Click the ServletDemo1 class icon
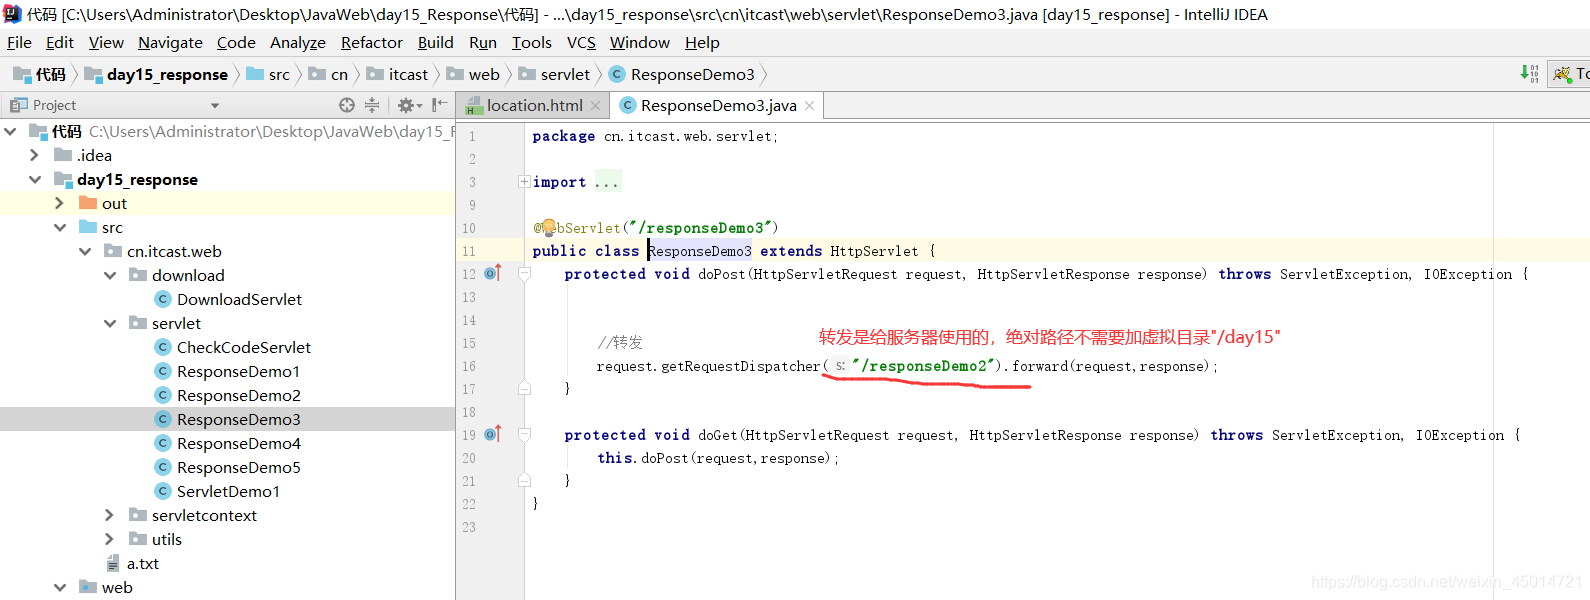The image size is (1590, 600). 163,491
